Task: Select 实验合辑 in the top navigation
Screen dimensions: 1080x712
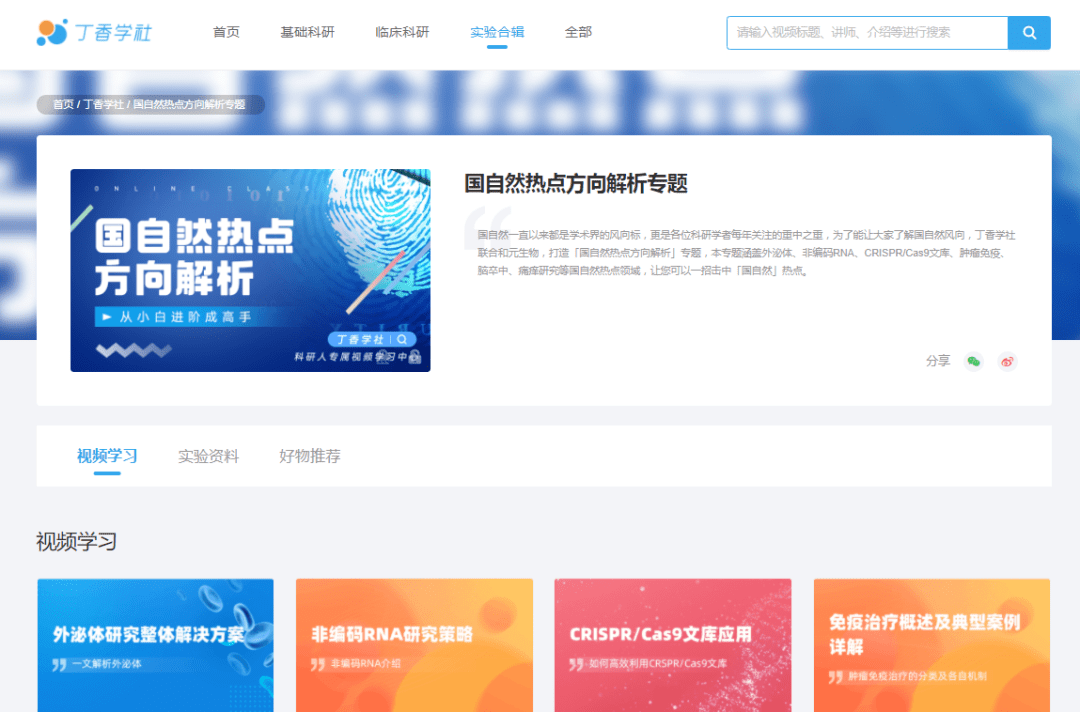Action: [x=497, y=32]
